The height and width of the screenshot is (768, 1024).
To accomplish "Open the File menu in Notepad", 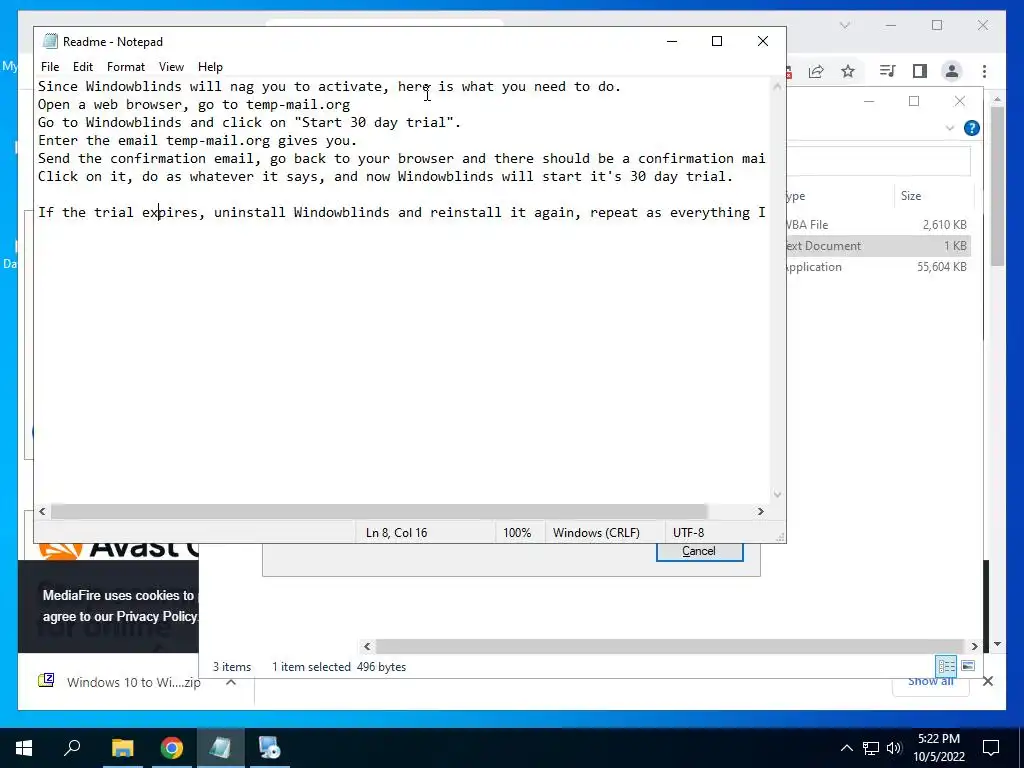I will 50,67.
